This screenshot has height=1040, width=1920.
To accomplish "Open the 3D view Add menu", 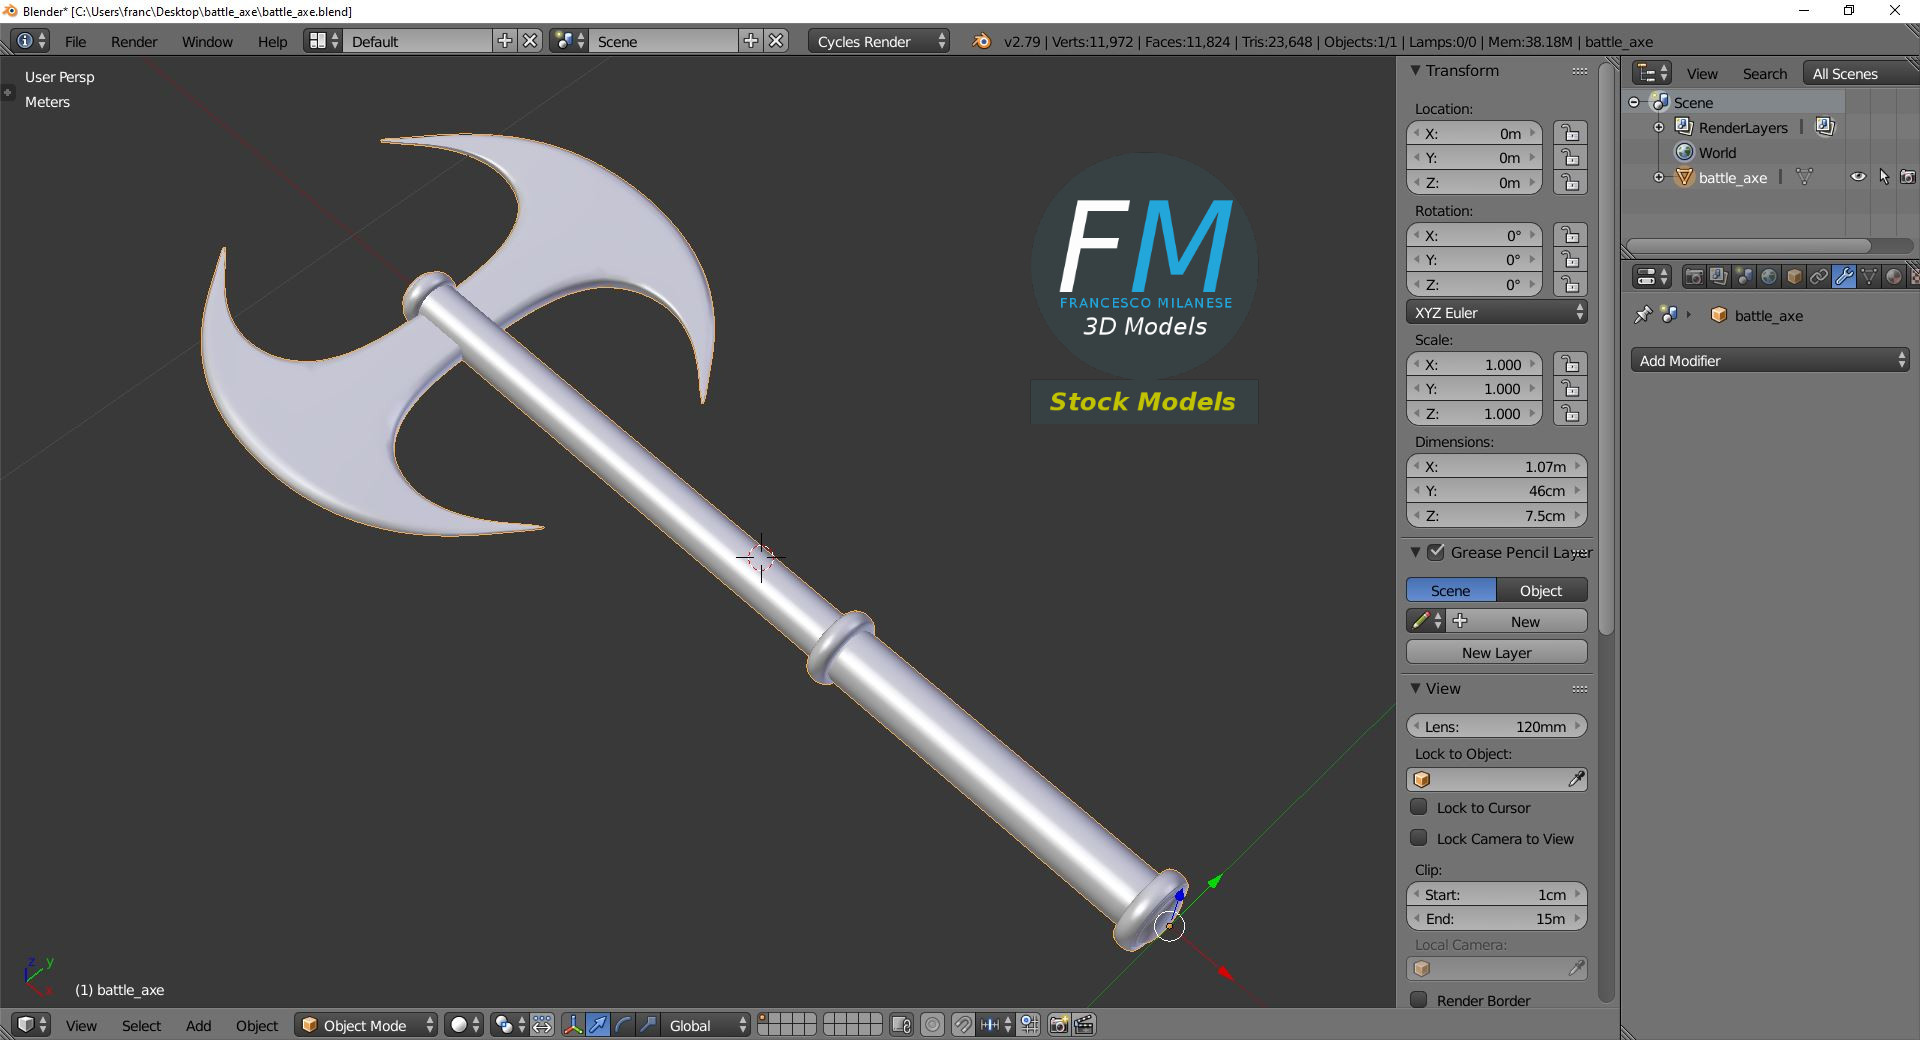I will pyautogui.click(x=198, y=1025).
